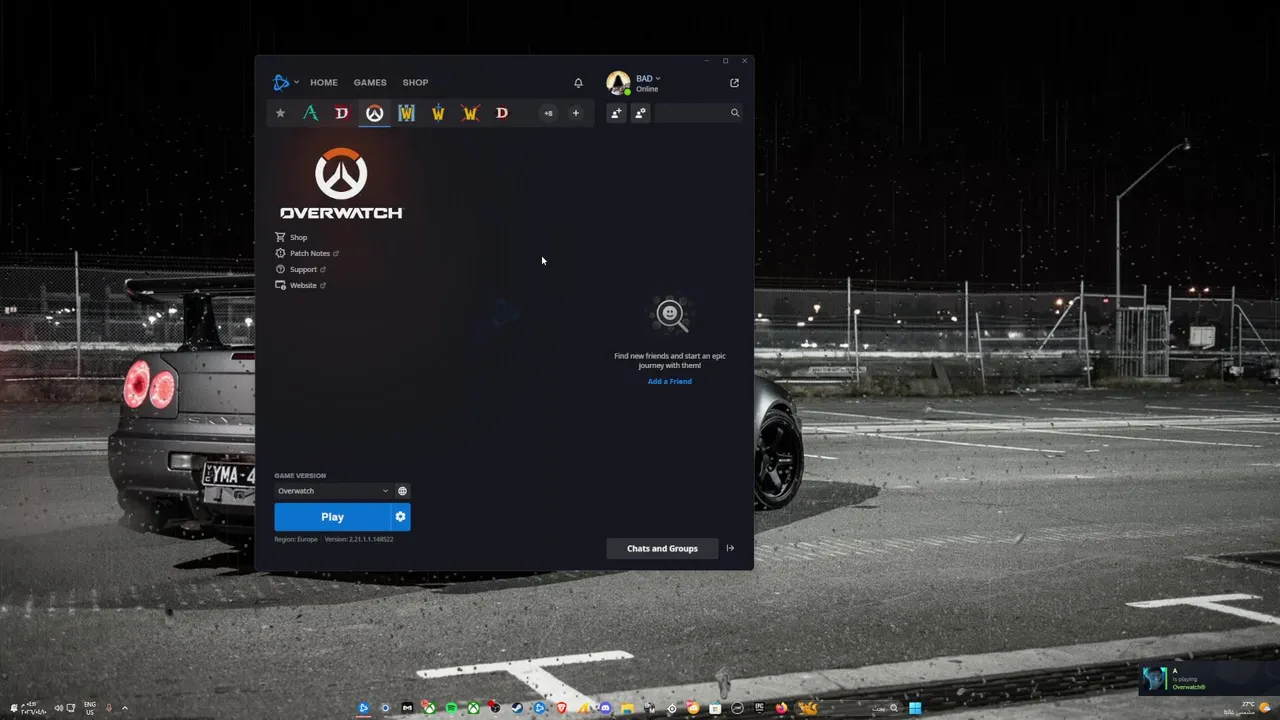Open Brave browser from the taskbar

(x=561, y=708)
